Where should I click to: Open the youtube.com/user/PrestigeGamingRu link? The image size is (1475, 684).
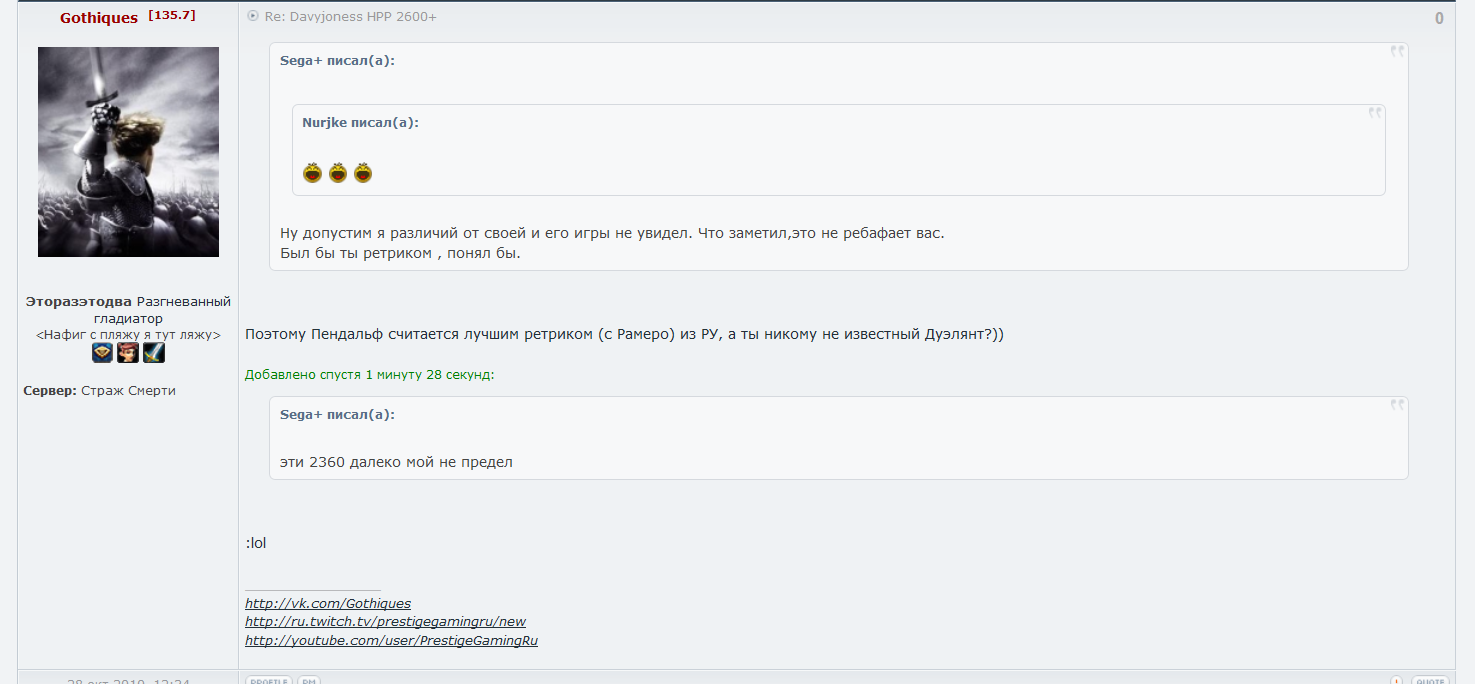[391, 640]
